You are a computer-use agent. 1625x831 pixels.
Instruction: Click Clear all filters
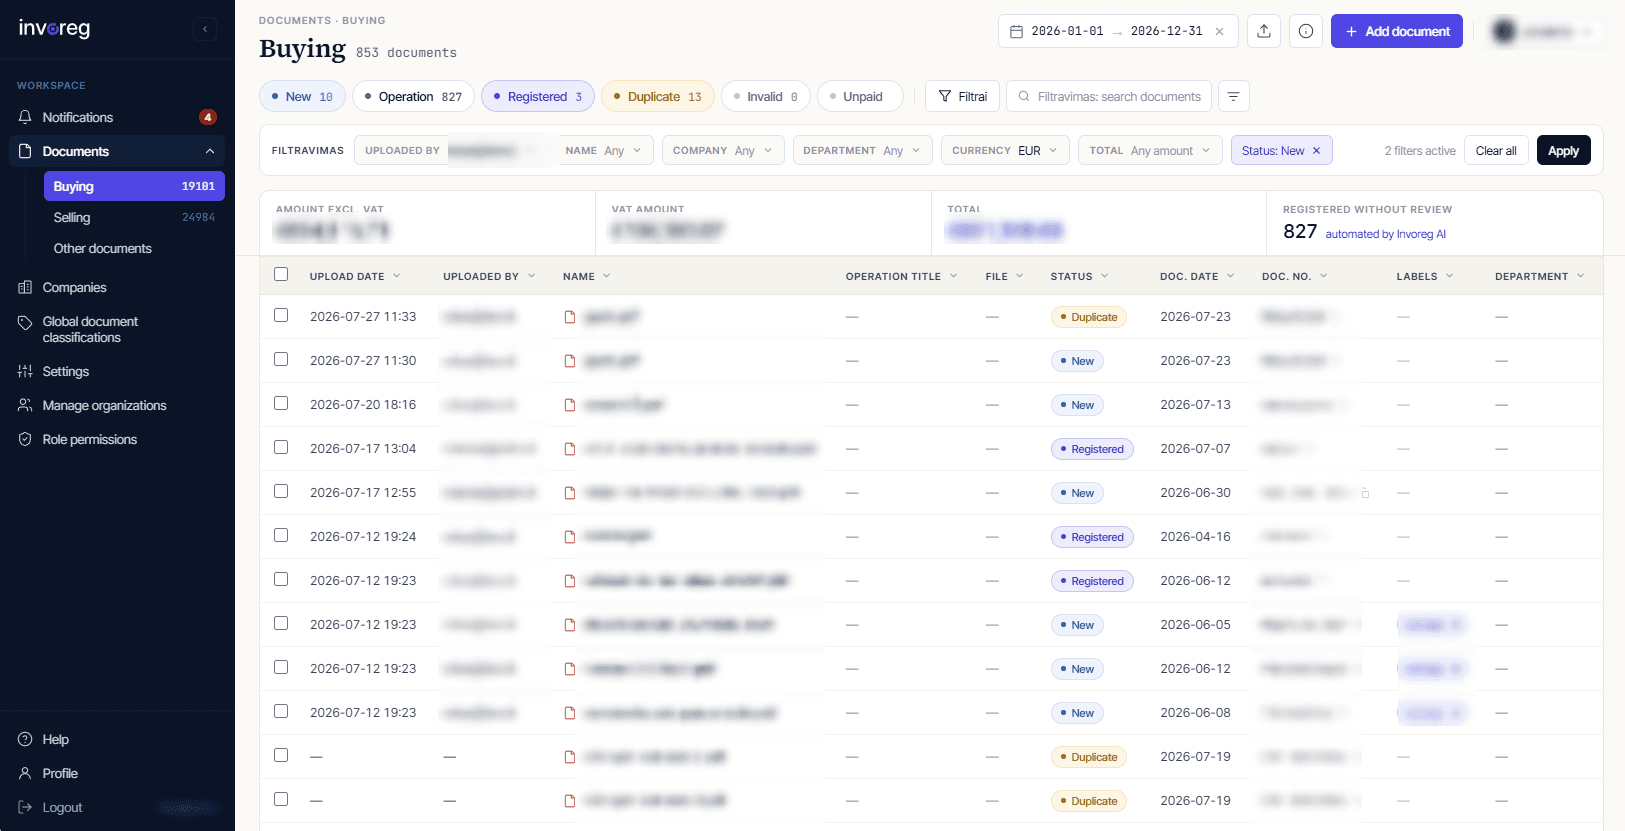coord(1496,150)
